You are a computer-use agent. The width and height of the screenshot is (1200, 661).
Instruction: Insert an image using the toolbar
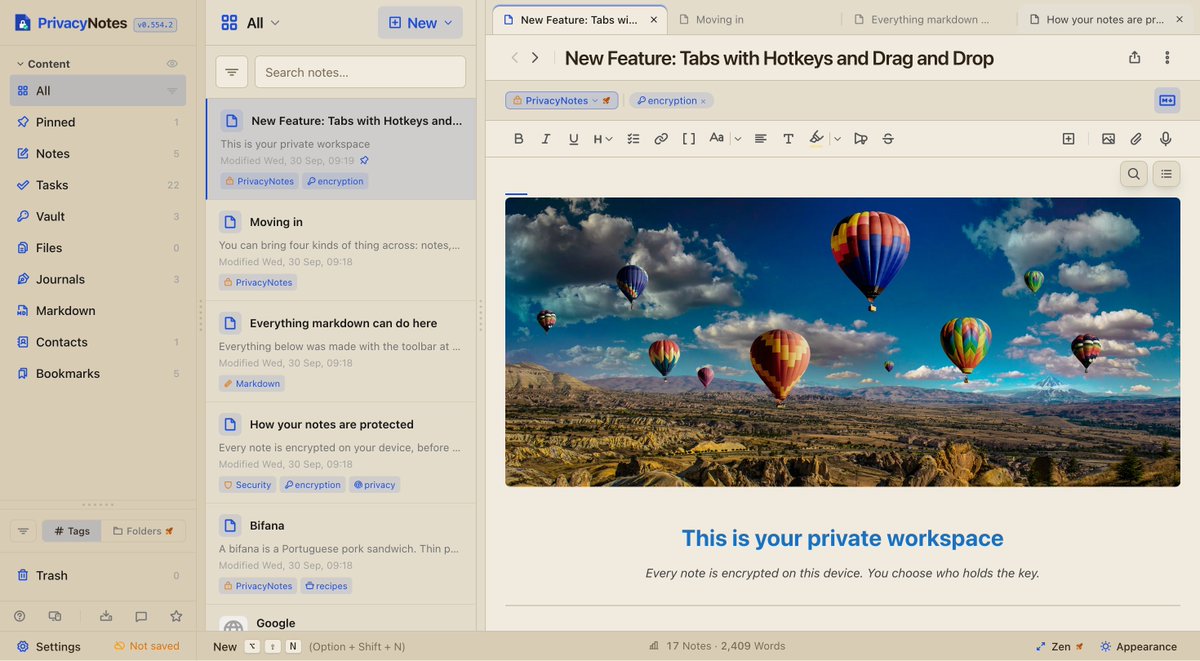(1108, 139)
